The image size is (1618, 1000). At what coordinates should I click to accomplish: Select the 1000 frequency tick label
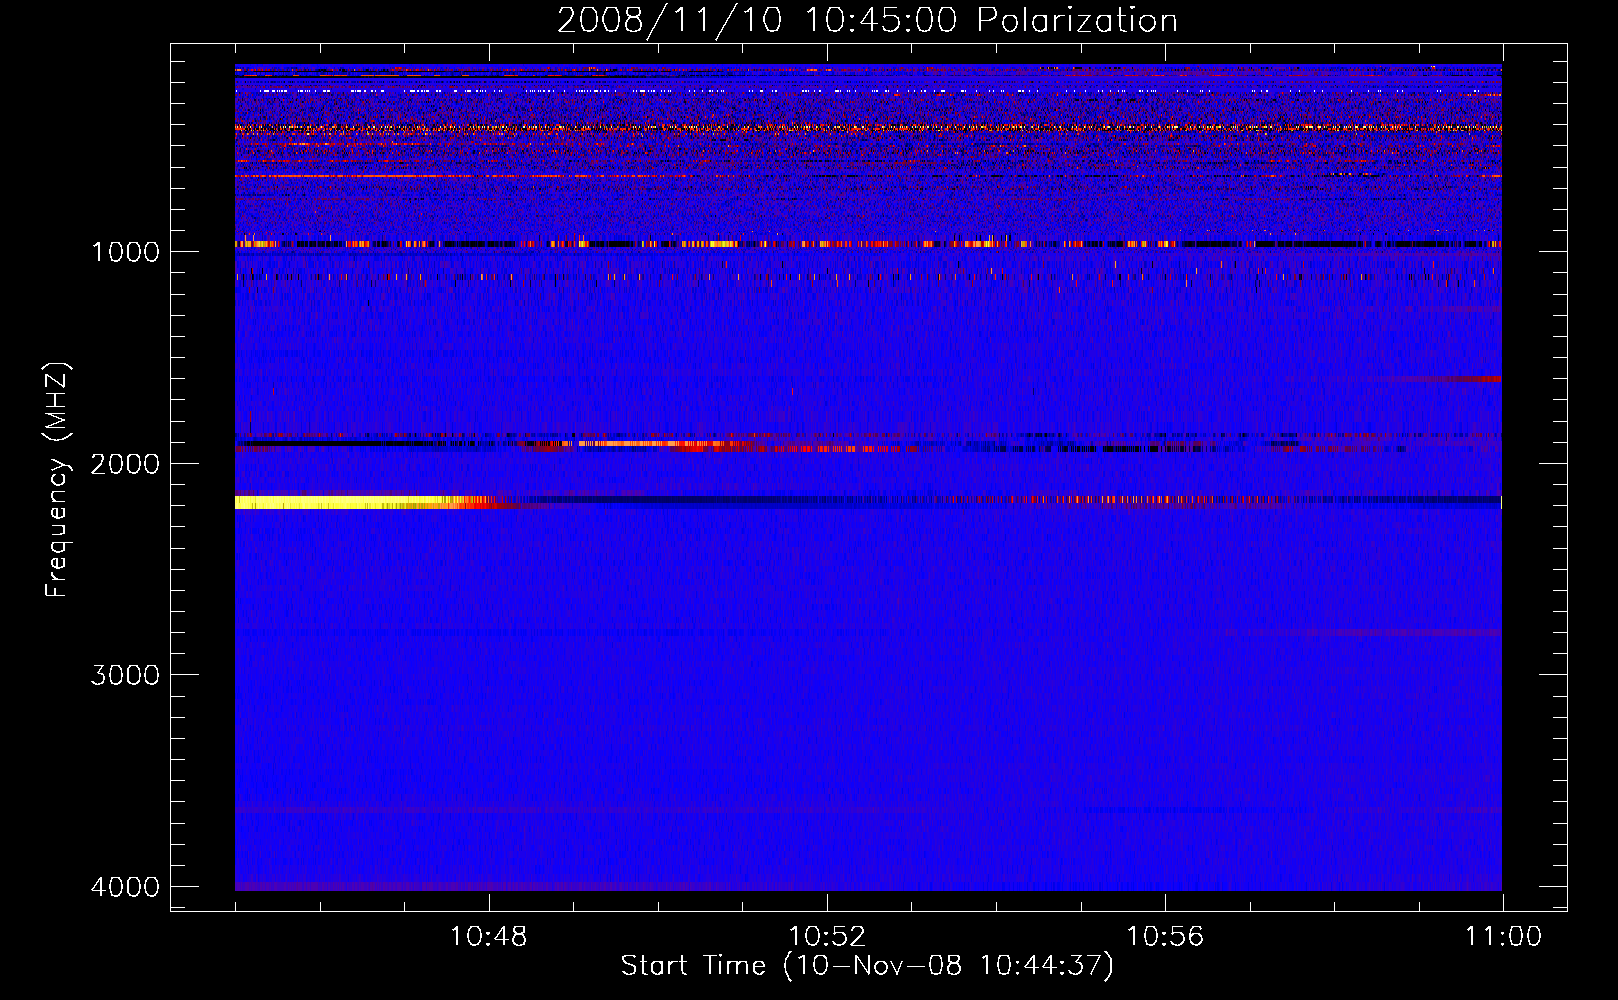(x=125, y=251)
